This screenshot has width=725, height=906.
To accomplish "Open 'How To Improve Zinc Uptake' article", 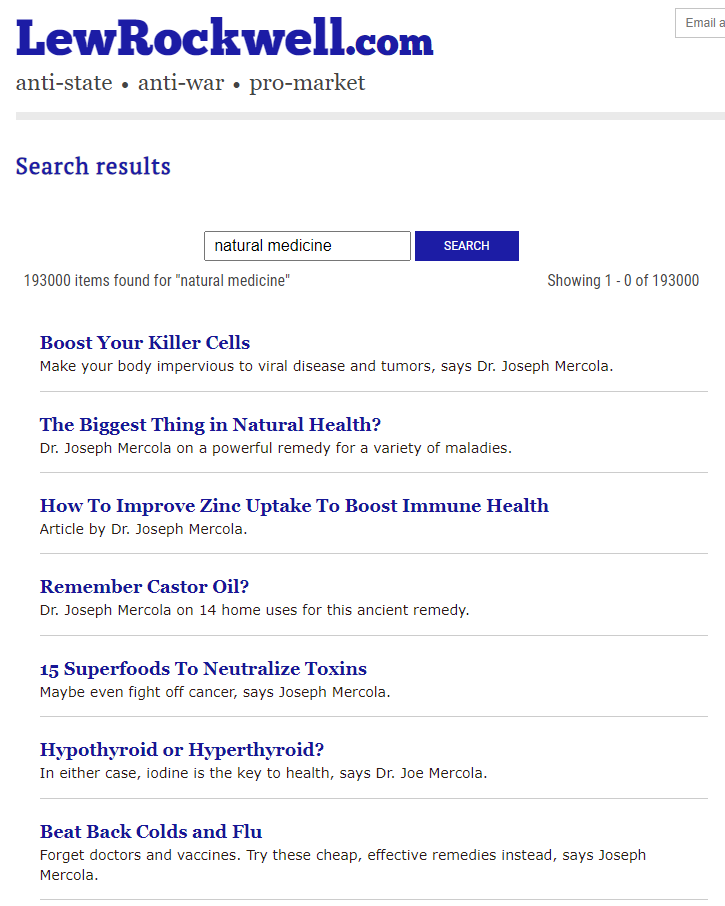I will click(294, 506).
